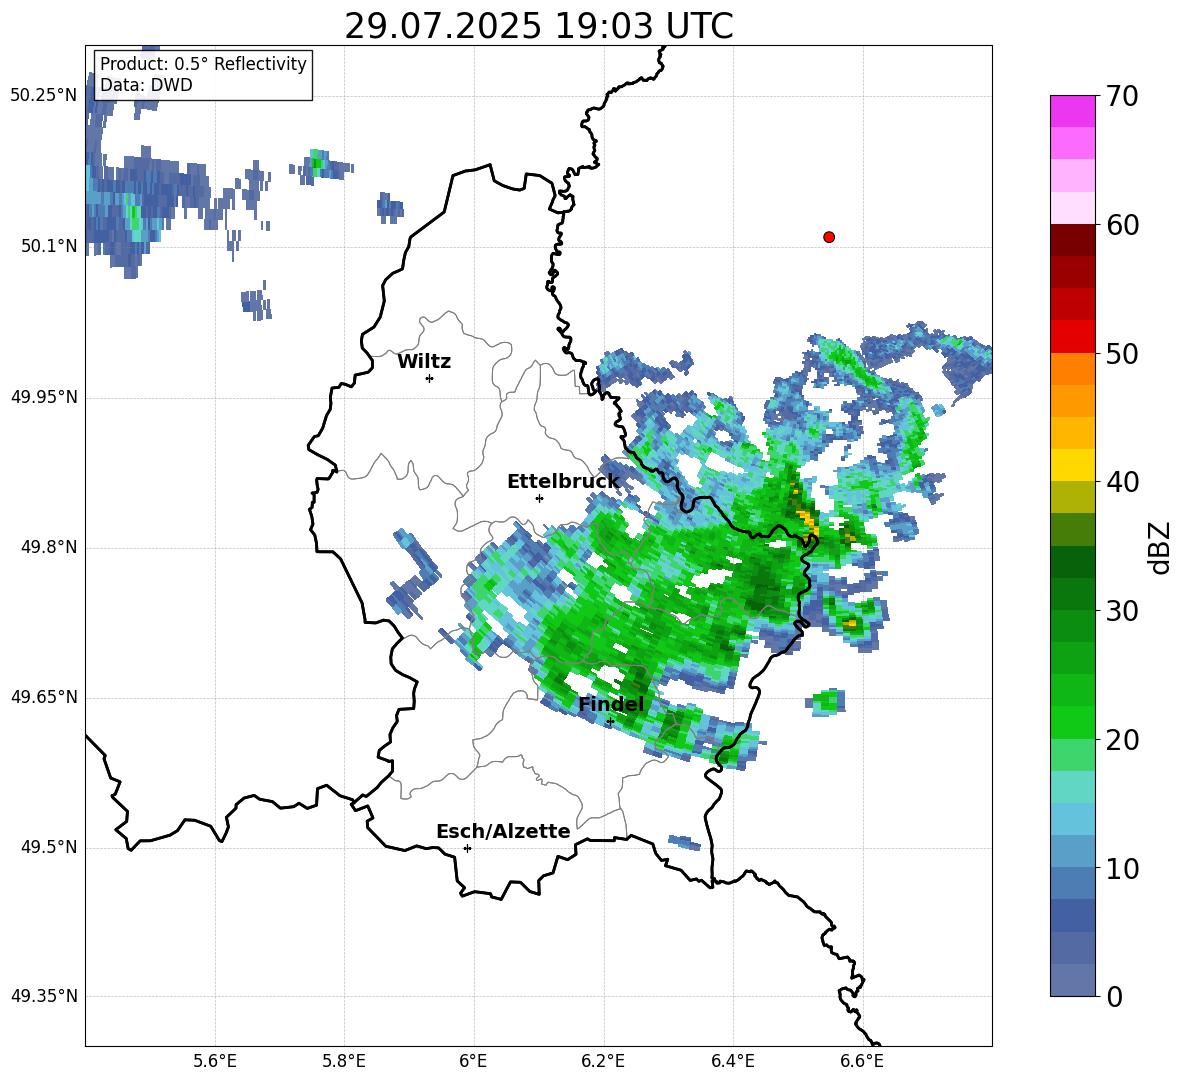Image resolution: width=1184 pixels, height=1081 pixels.
Task: Click the 49.8°N latitude label
Action: pyautogui.click(x=49, y=547)
